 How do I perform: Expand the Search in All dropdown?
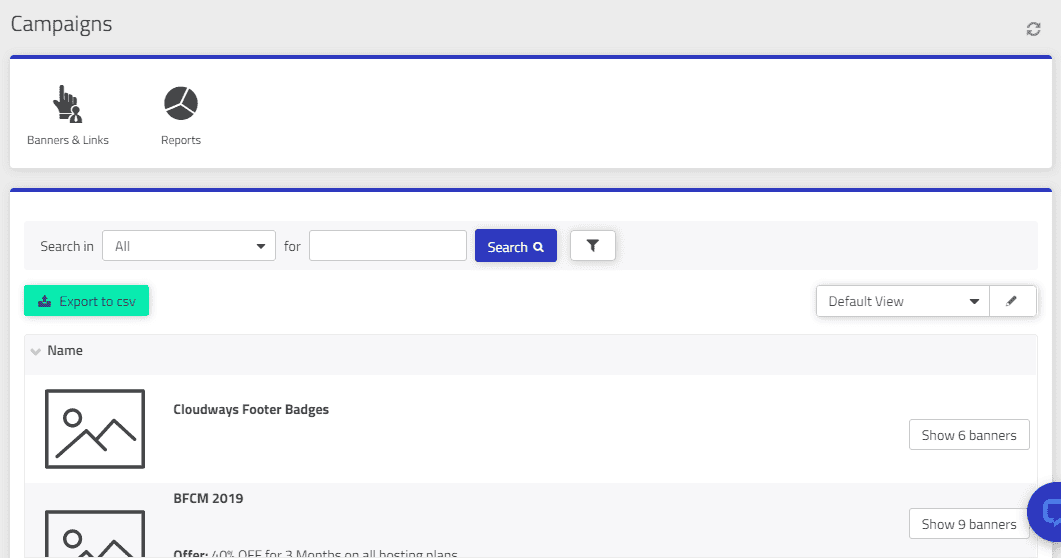coord(189,246)
